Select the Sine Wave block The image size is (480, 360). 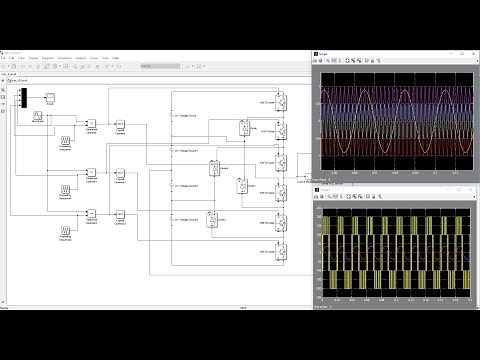(38, 116)
